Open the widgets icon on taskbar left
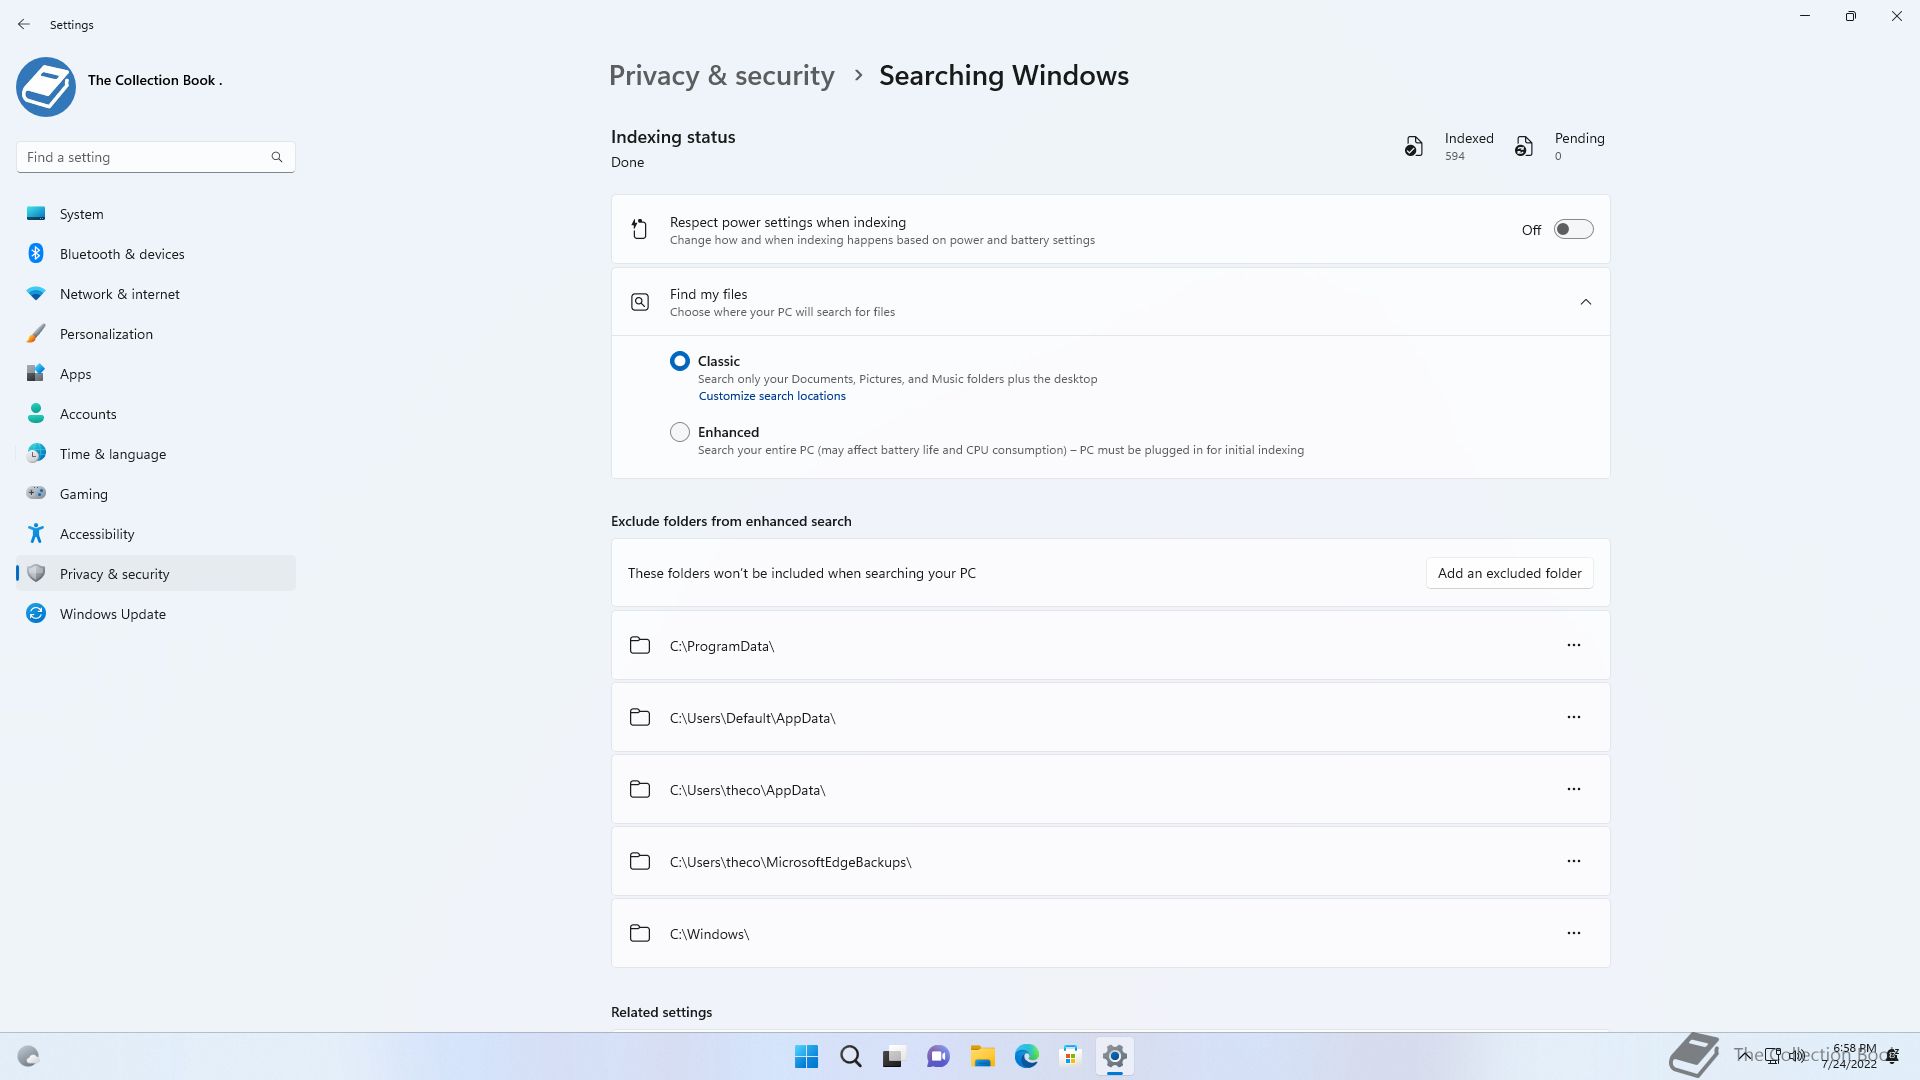This screenshot has height=1080, width=1920. pyautogui.click(x=28, y=1056)
